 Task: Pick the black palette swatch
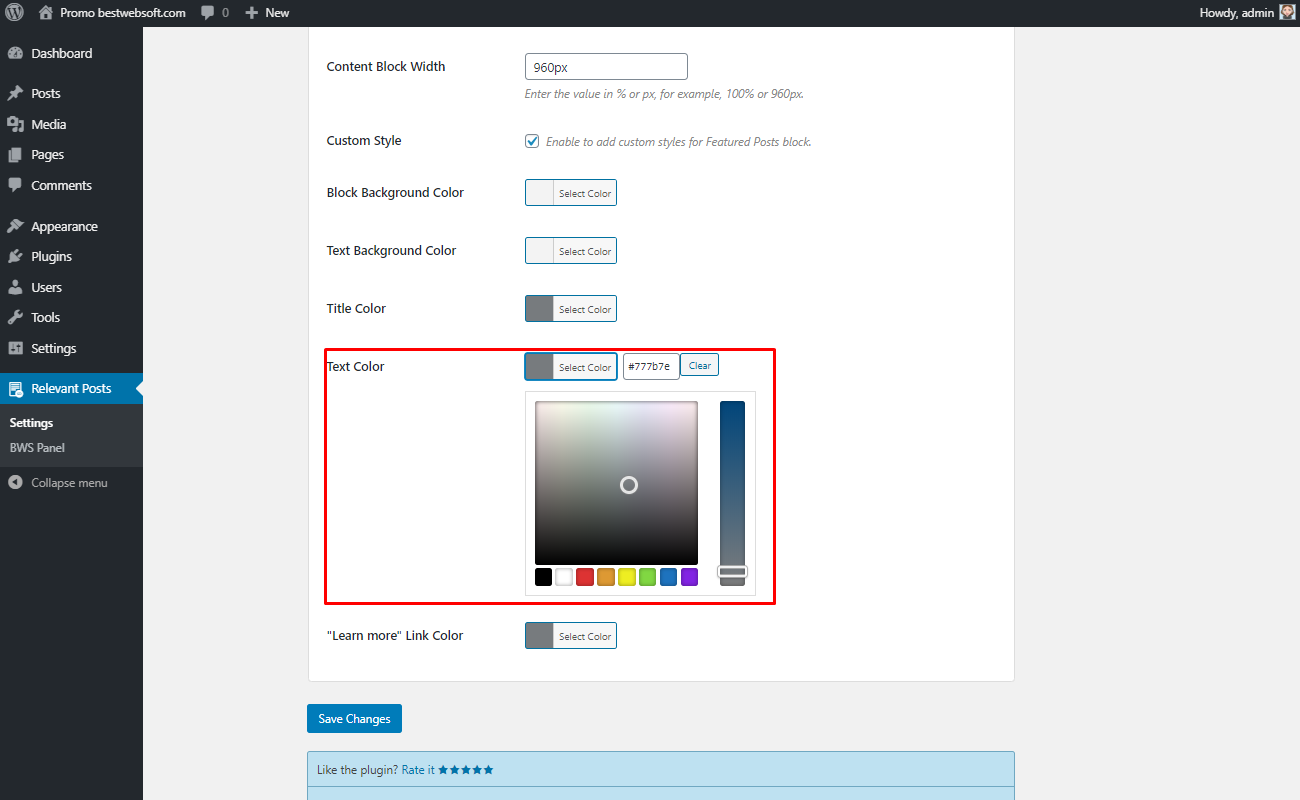tap(543, 577)
